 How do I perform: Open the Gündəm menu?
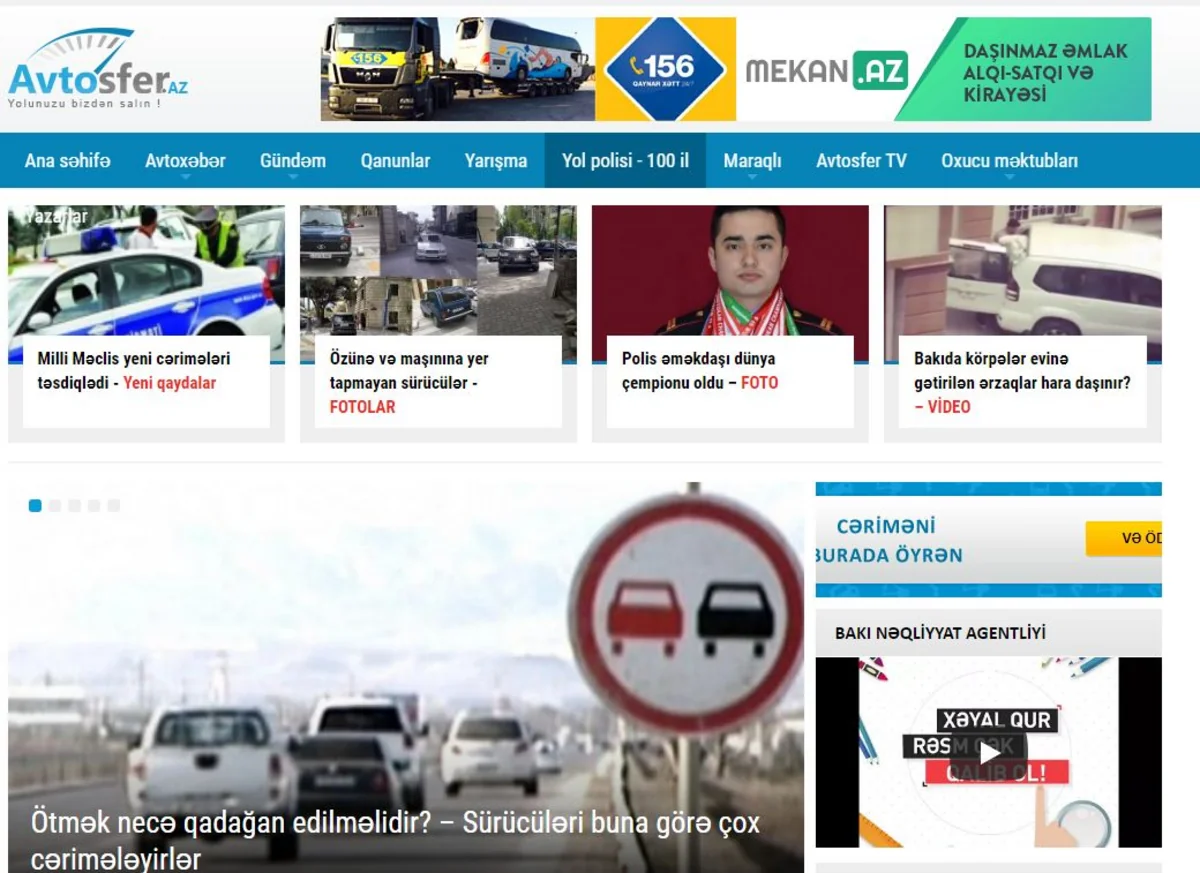click(293, 160)
